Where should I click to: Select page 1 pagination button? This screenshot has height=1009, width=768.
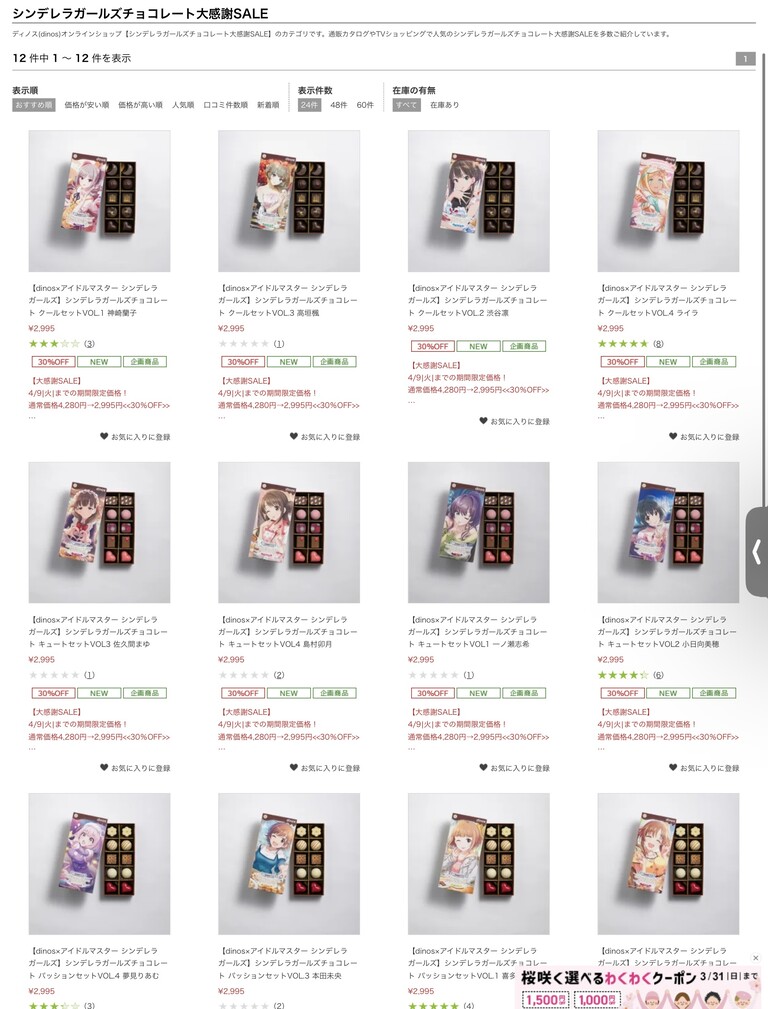745,59
